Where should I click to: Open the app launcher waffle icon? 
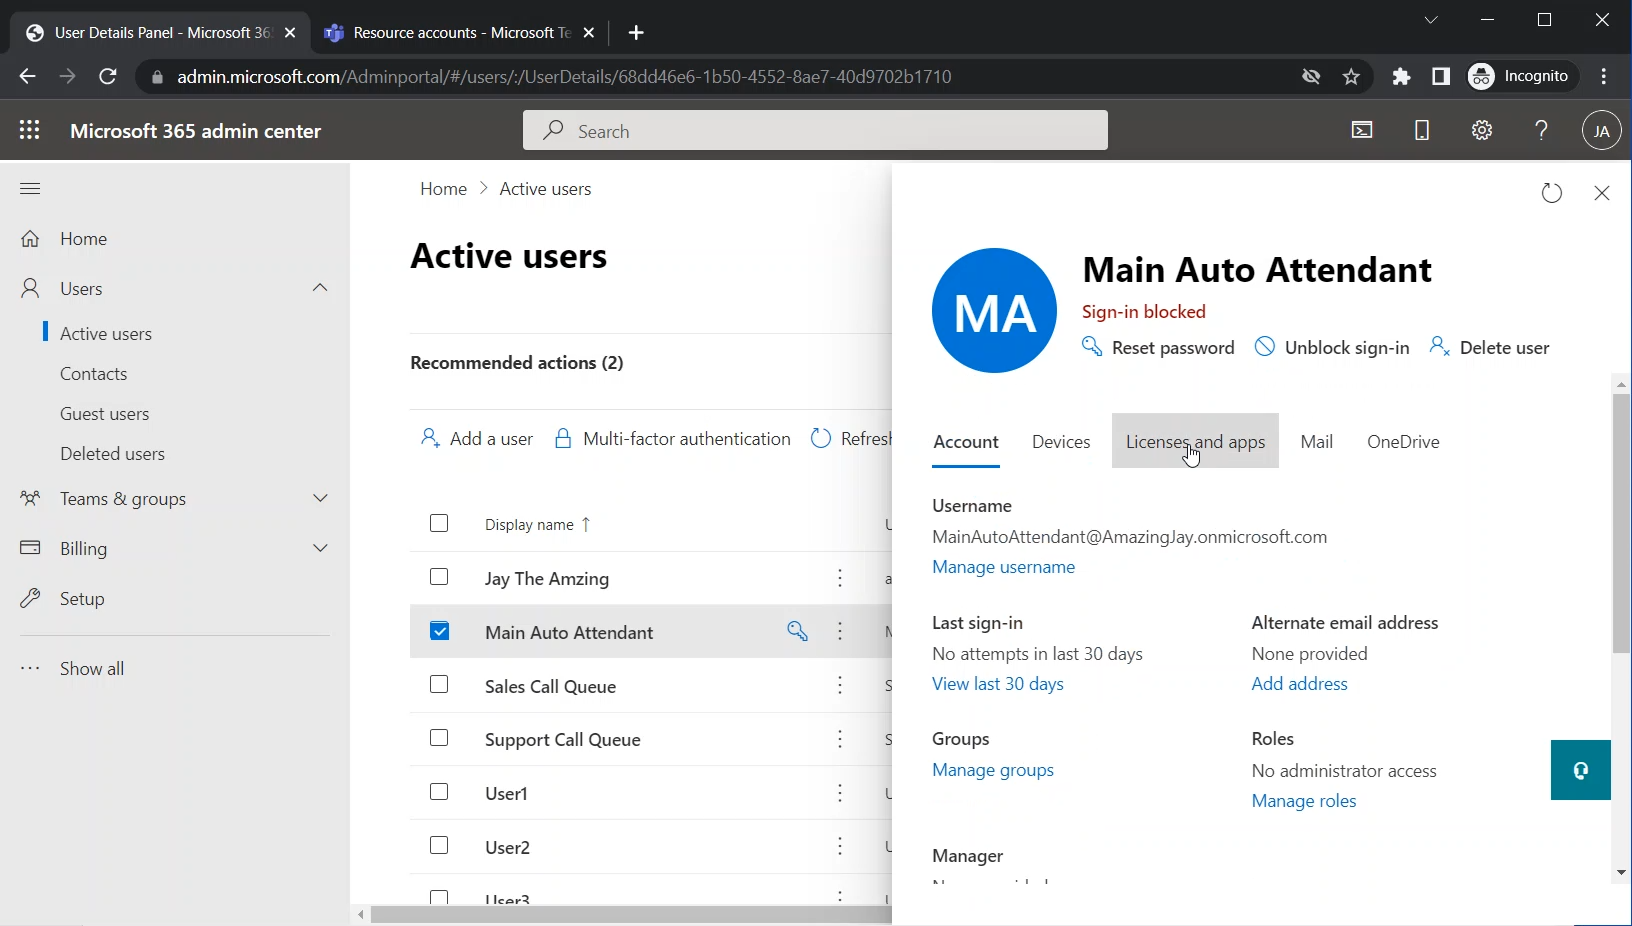(x=30, y=130)
